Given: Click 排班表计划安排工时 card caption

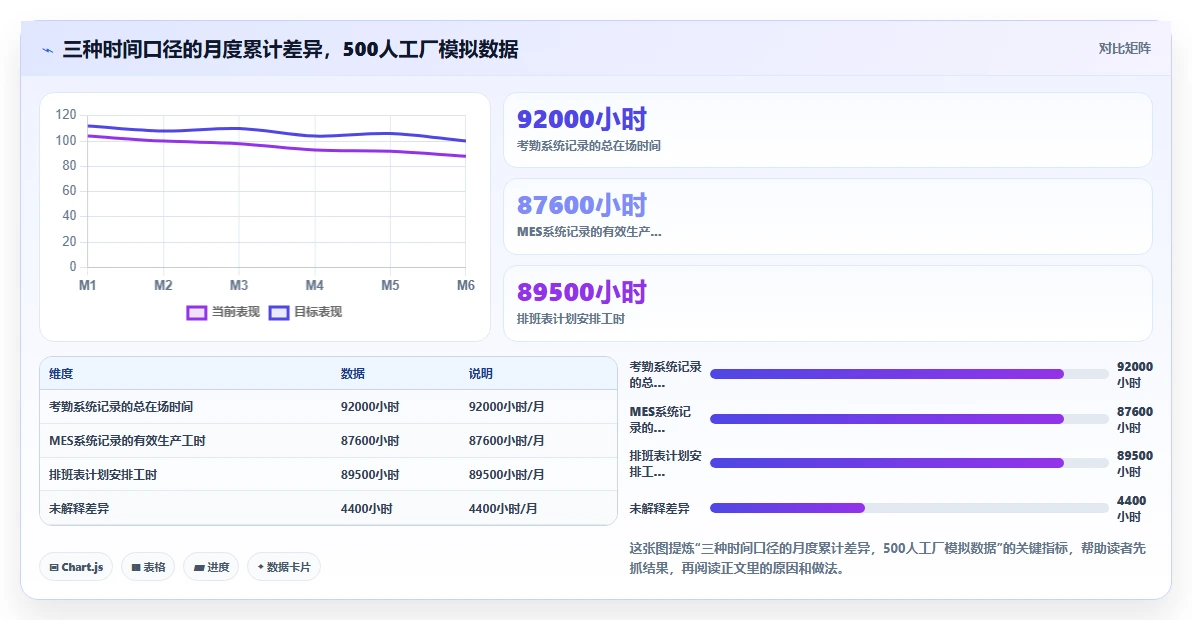Looking at the screenshot, I should coord(571,319).
